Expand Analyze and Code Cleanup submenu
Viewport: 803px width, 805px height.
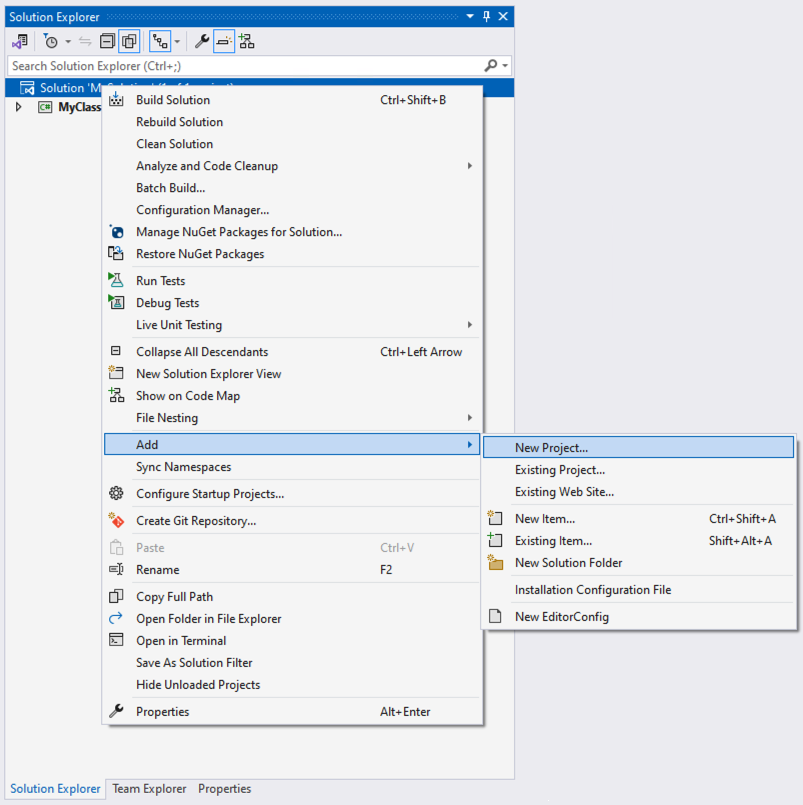[293, 166]
